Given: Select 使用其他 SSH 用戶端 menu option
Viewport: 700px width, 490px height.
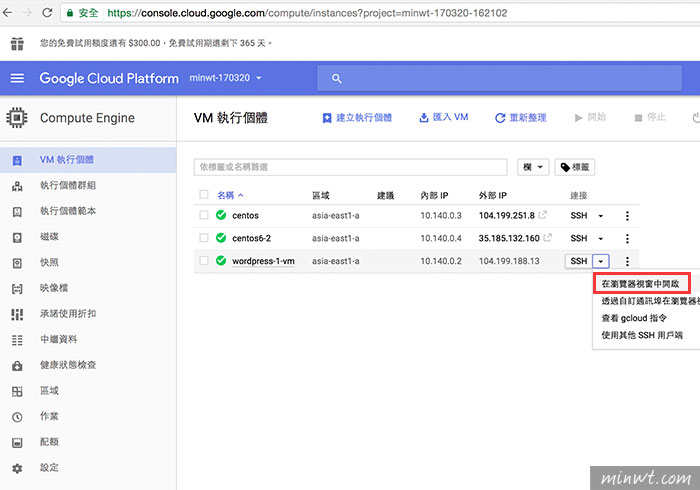Looking at the screenshot, I should [642, 335].
